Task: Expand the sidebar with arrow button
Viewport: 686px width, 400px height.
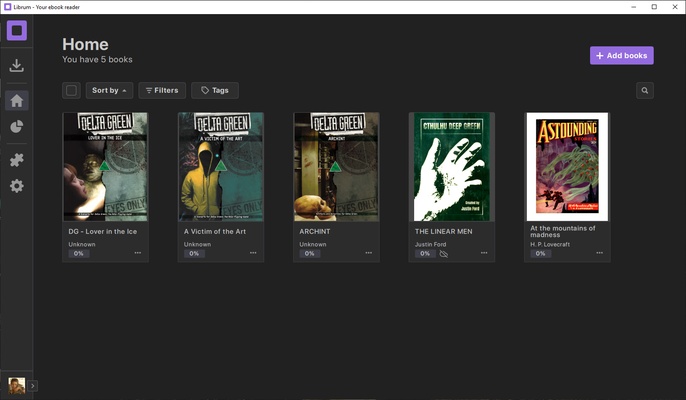Action: (x=33, y=385)
